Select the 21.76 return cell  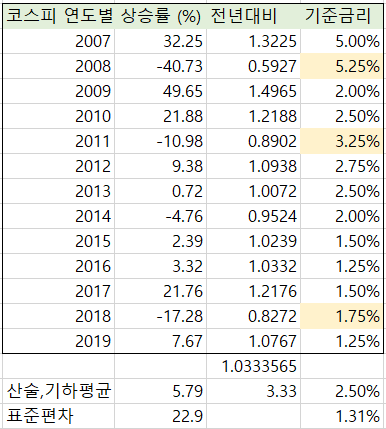click(x=160, y=291)
